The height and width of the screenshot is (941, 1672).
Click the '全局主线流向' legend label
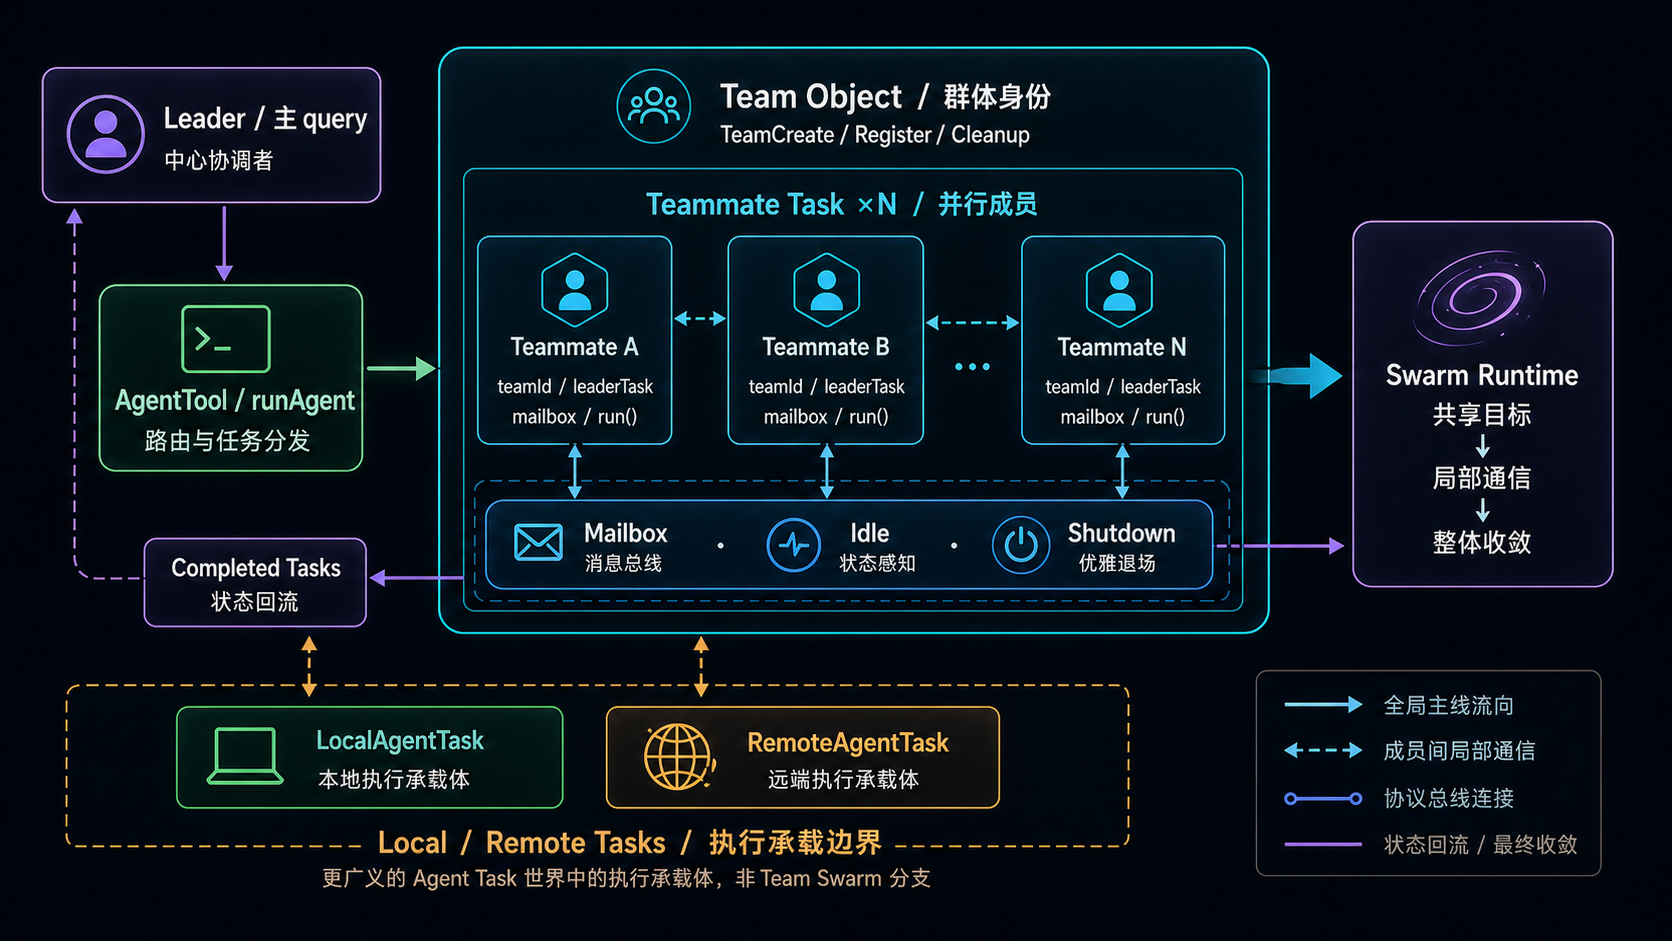click(1448, 705)
